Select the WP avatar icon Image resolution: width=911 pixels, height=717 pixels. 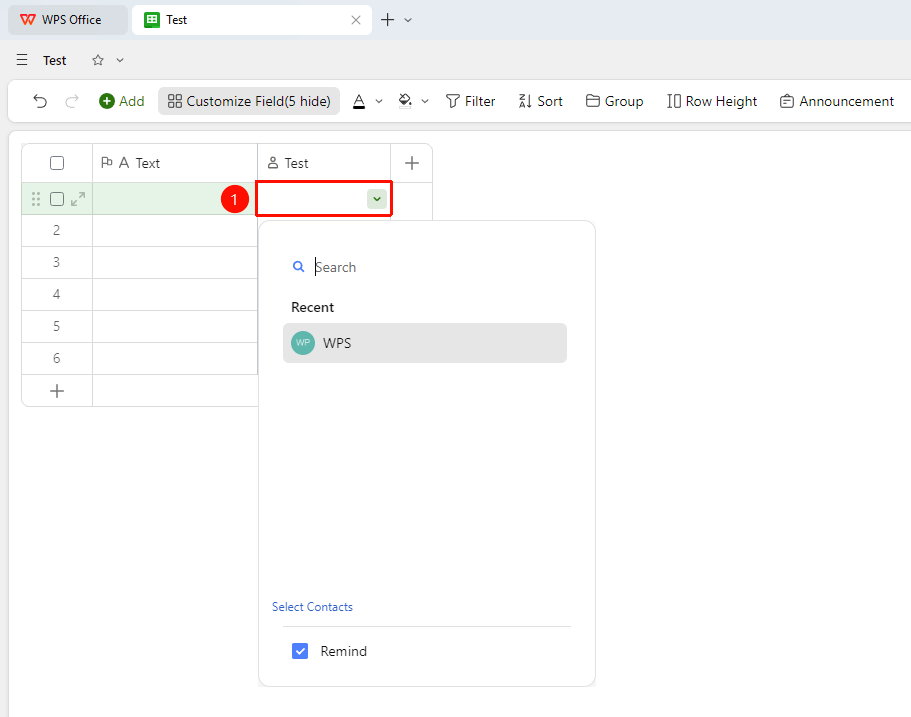303,343
